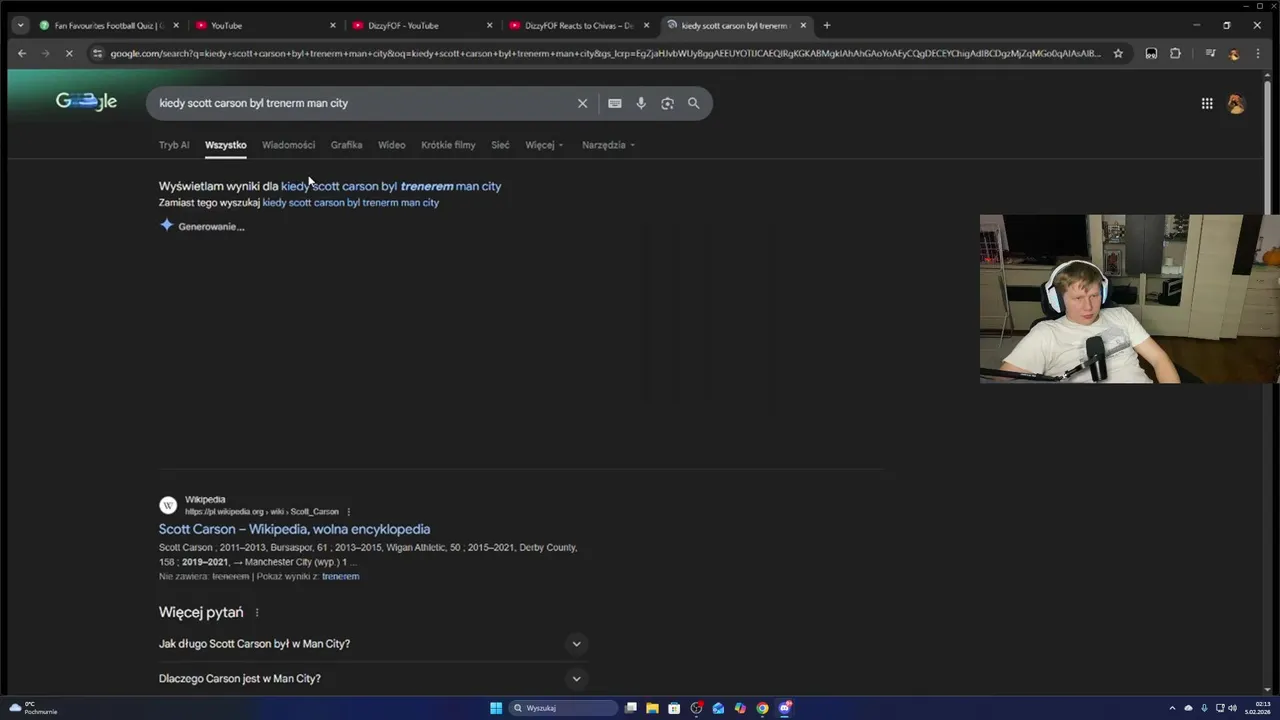Expand question Jak długo Scott Carson był

373,644
